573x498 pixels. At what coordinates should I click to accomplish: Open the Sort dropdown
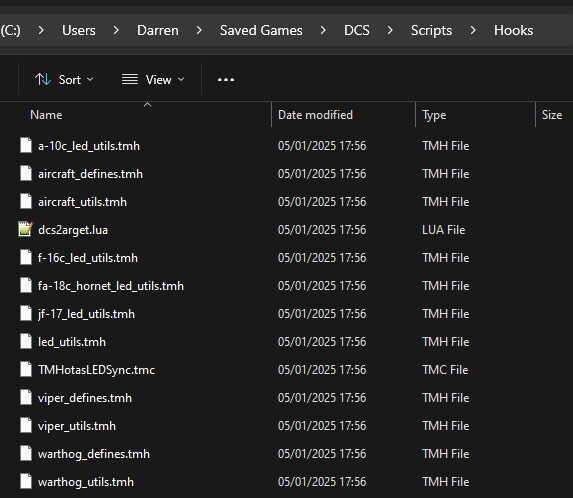pyautogui.click(x=64, y=80)
